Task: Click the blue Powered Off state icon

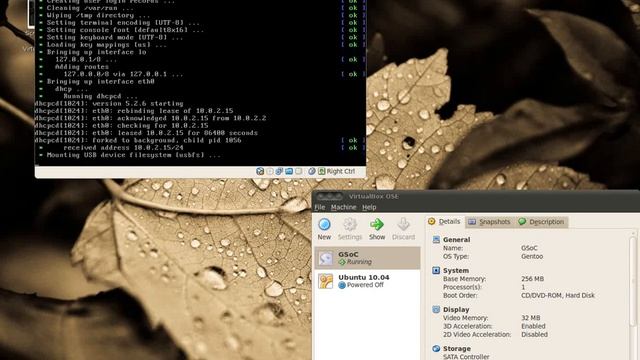Action: point(342,285)
